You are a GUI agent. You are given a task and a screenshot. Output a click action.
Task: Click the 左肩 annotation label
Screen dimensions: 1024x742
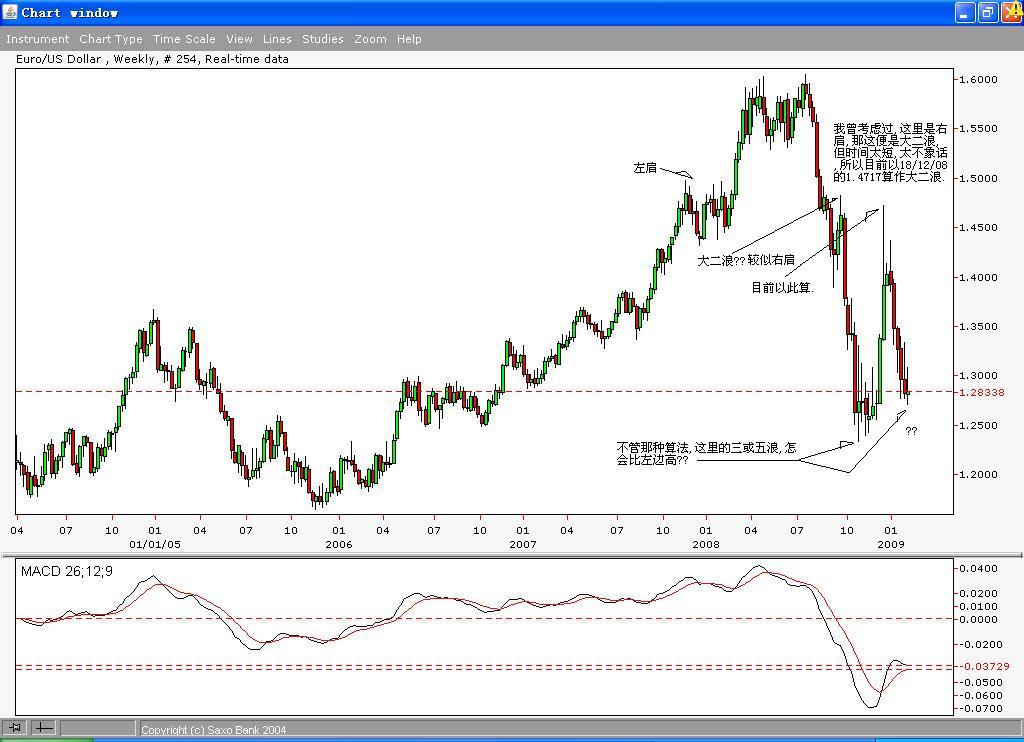[645, 168]
